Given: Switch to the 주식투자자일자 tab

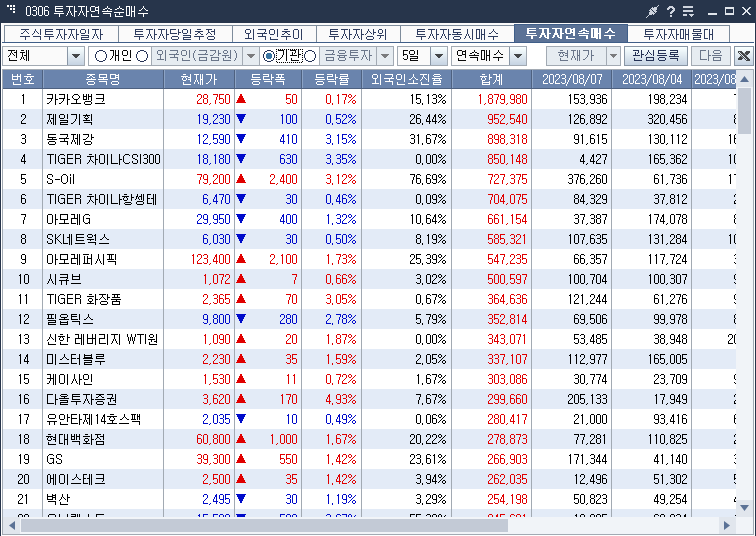Looking at the screenshot, I should click(x=61, y=34).
